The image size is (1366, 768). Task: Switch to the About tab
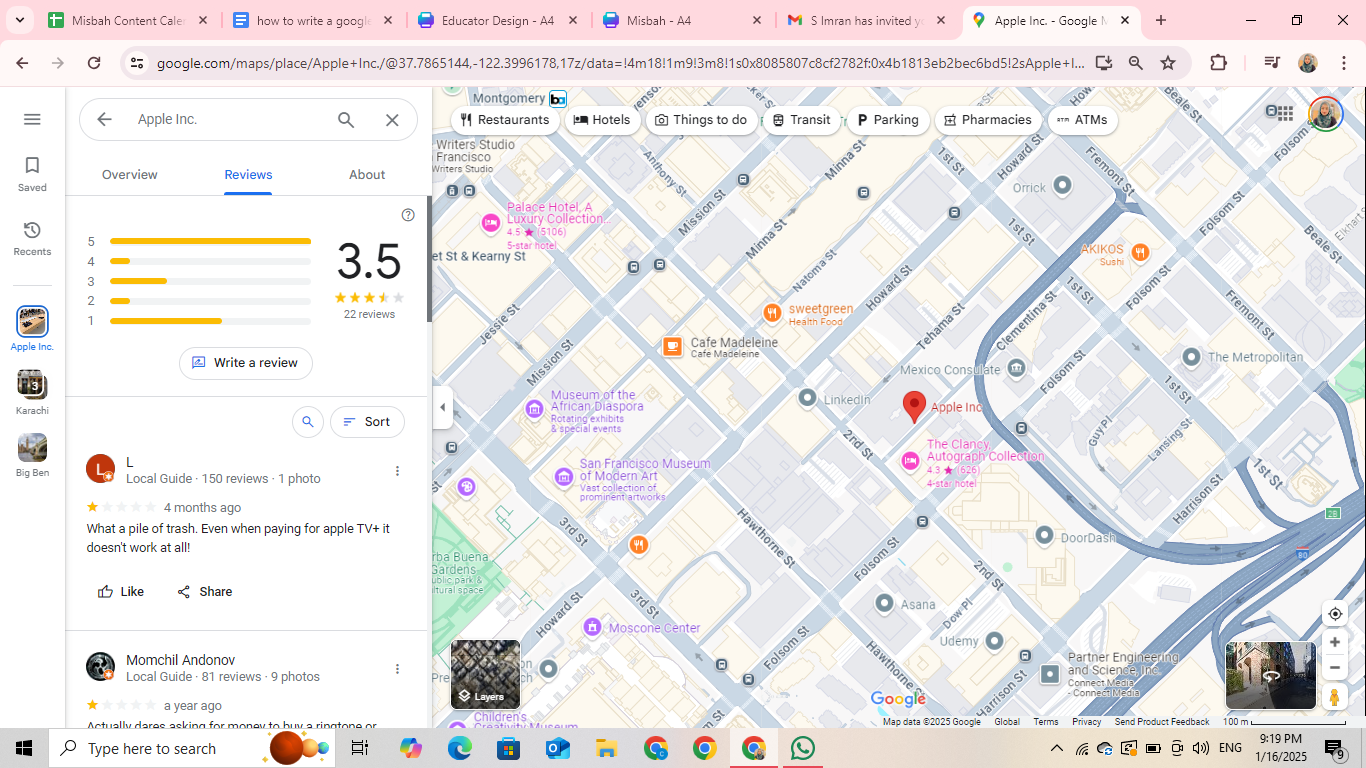(x=367, y=174)
